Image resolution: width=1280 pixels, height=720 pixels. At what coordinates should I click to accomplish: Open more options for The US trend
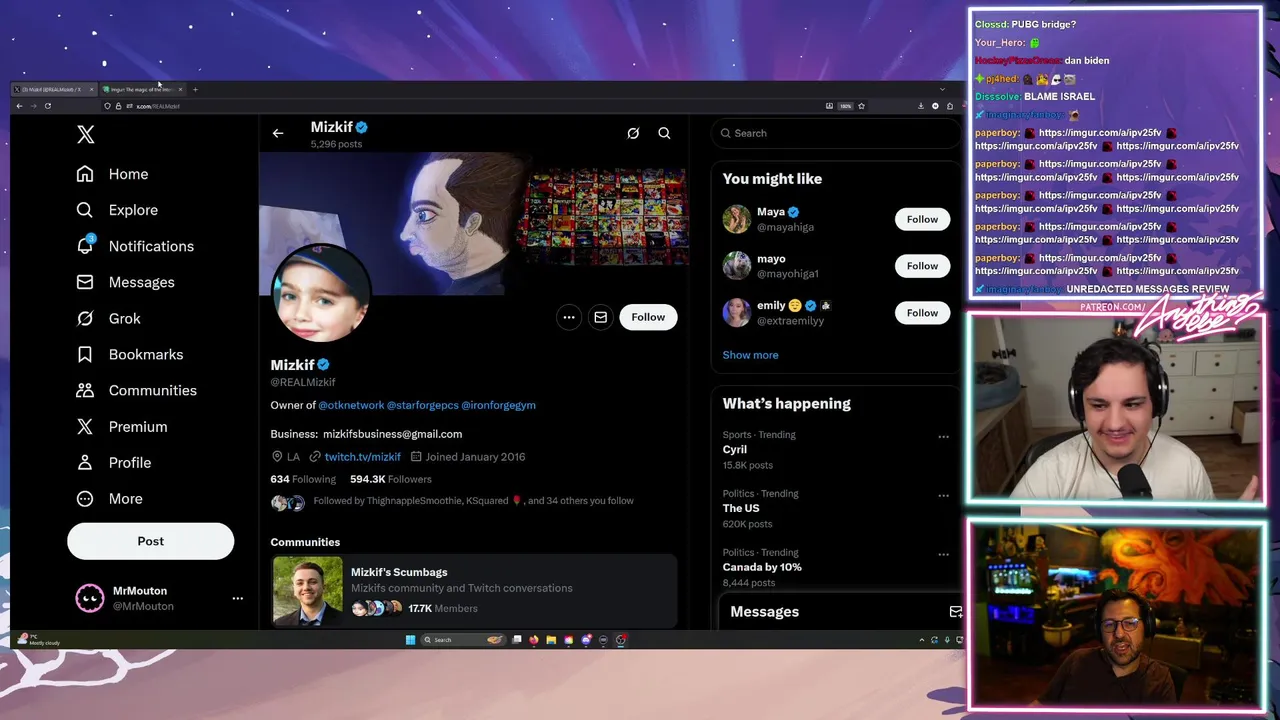pos(943,495)
